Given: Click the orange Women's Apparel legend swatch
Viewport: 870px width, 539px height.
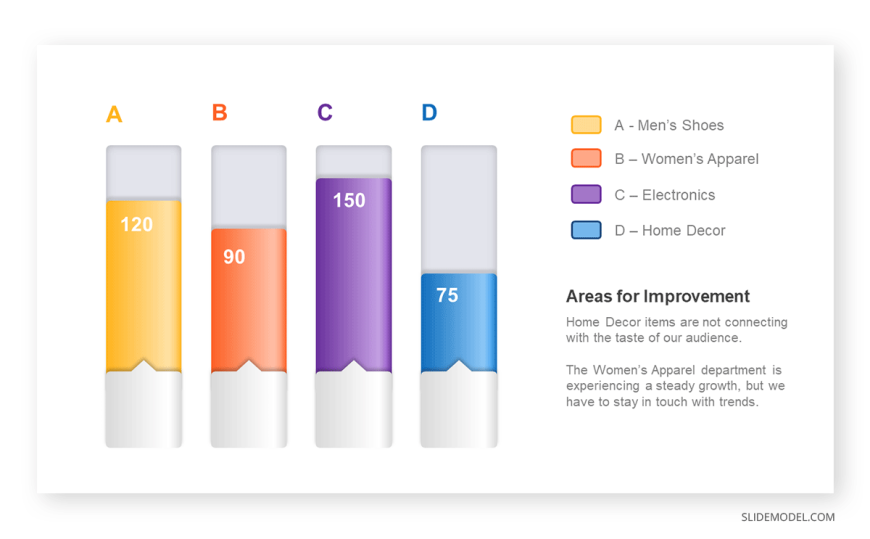Looking at the screenshot, I should (586, 158).
